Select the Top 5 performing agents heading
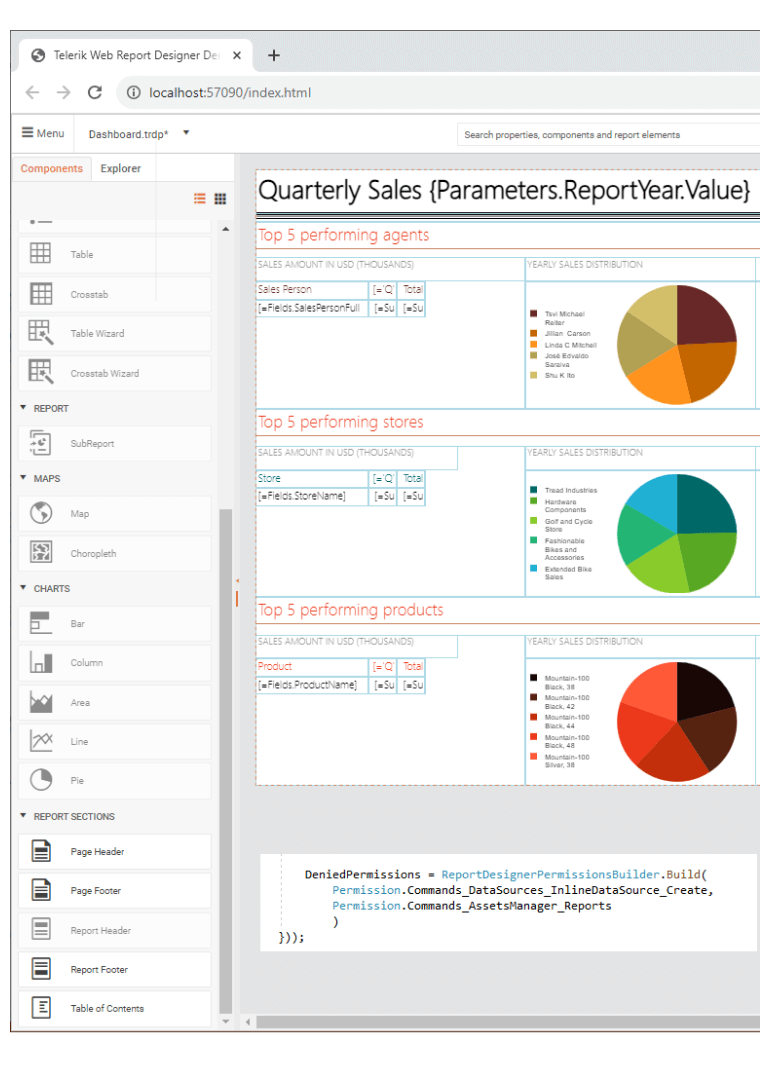Screen dimensions: 770x1092 coord(344,235)
